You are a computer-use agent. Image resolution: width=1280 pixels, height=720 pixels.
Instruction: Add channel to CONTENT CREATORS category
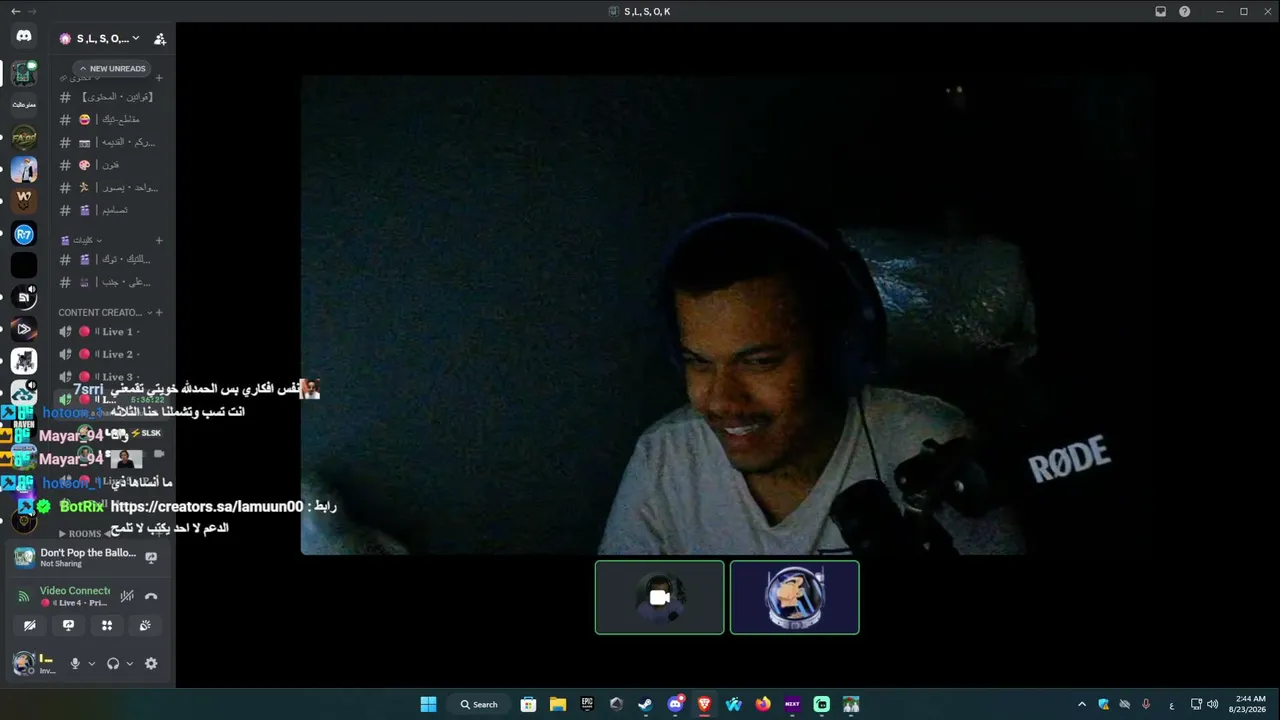pyautogui.click(x=159, y=312)
